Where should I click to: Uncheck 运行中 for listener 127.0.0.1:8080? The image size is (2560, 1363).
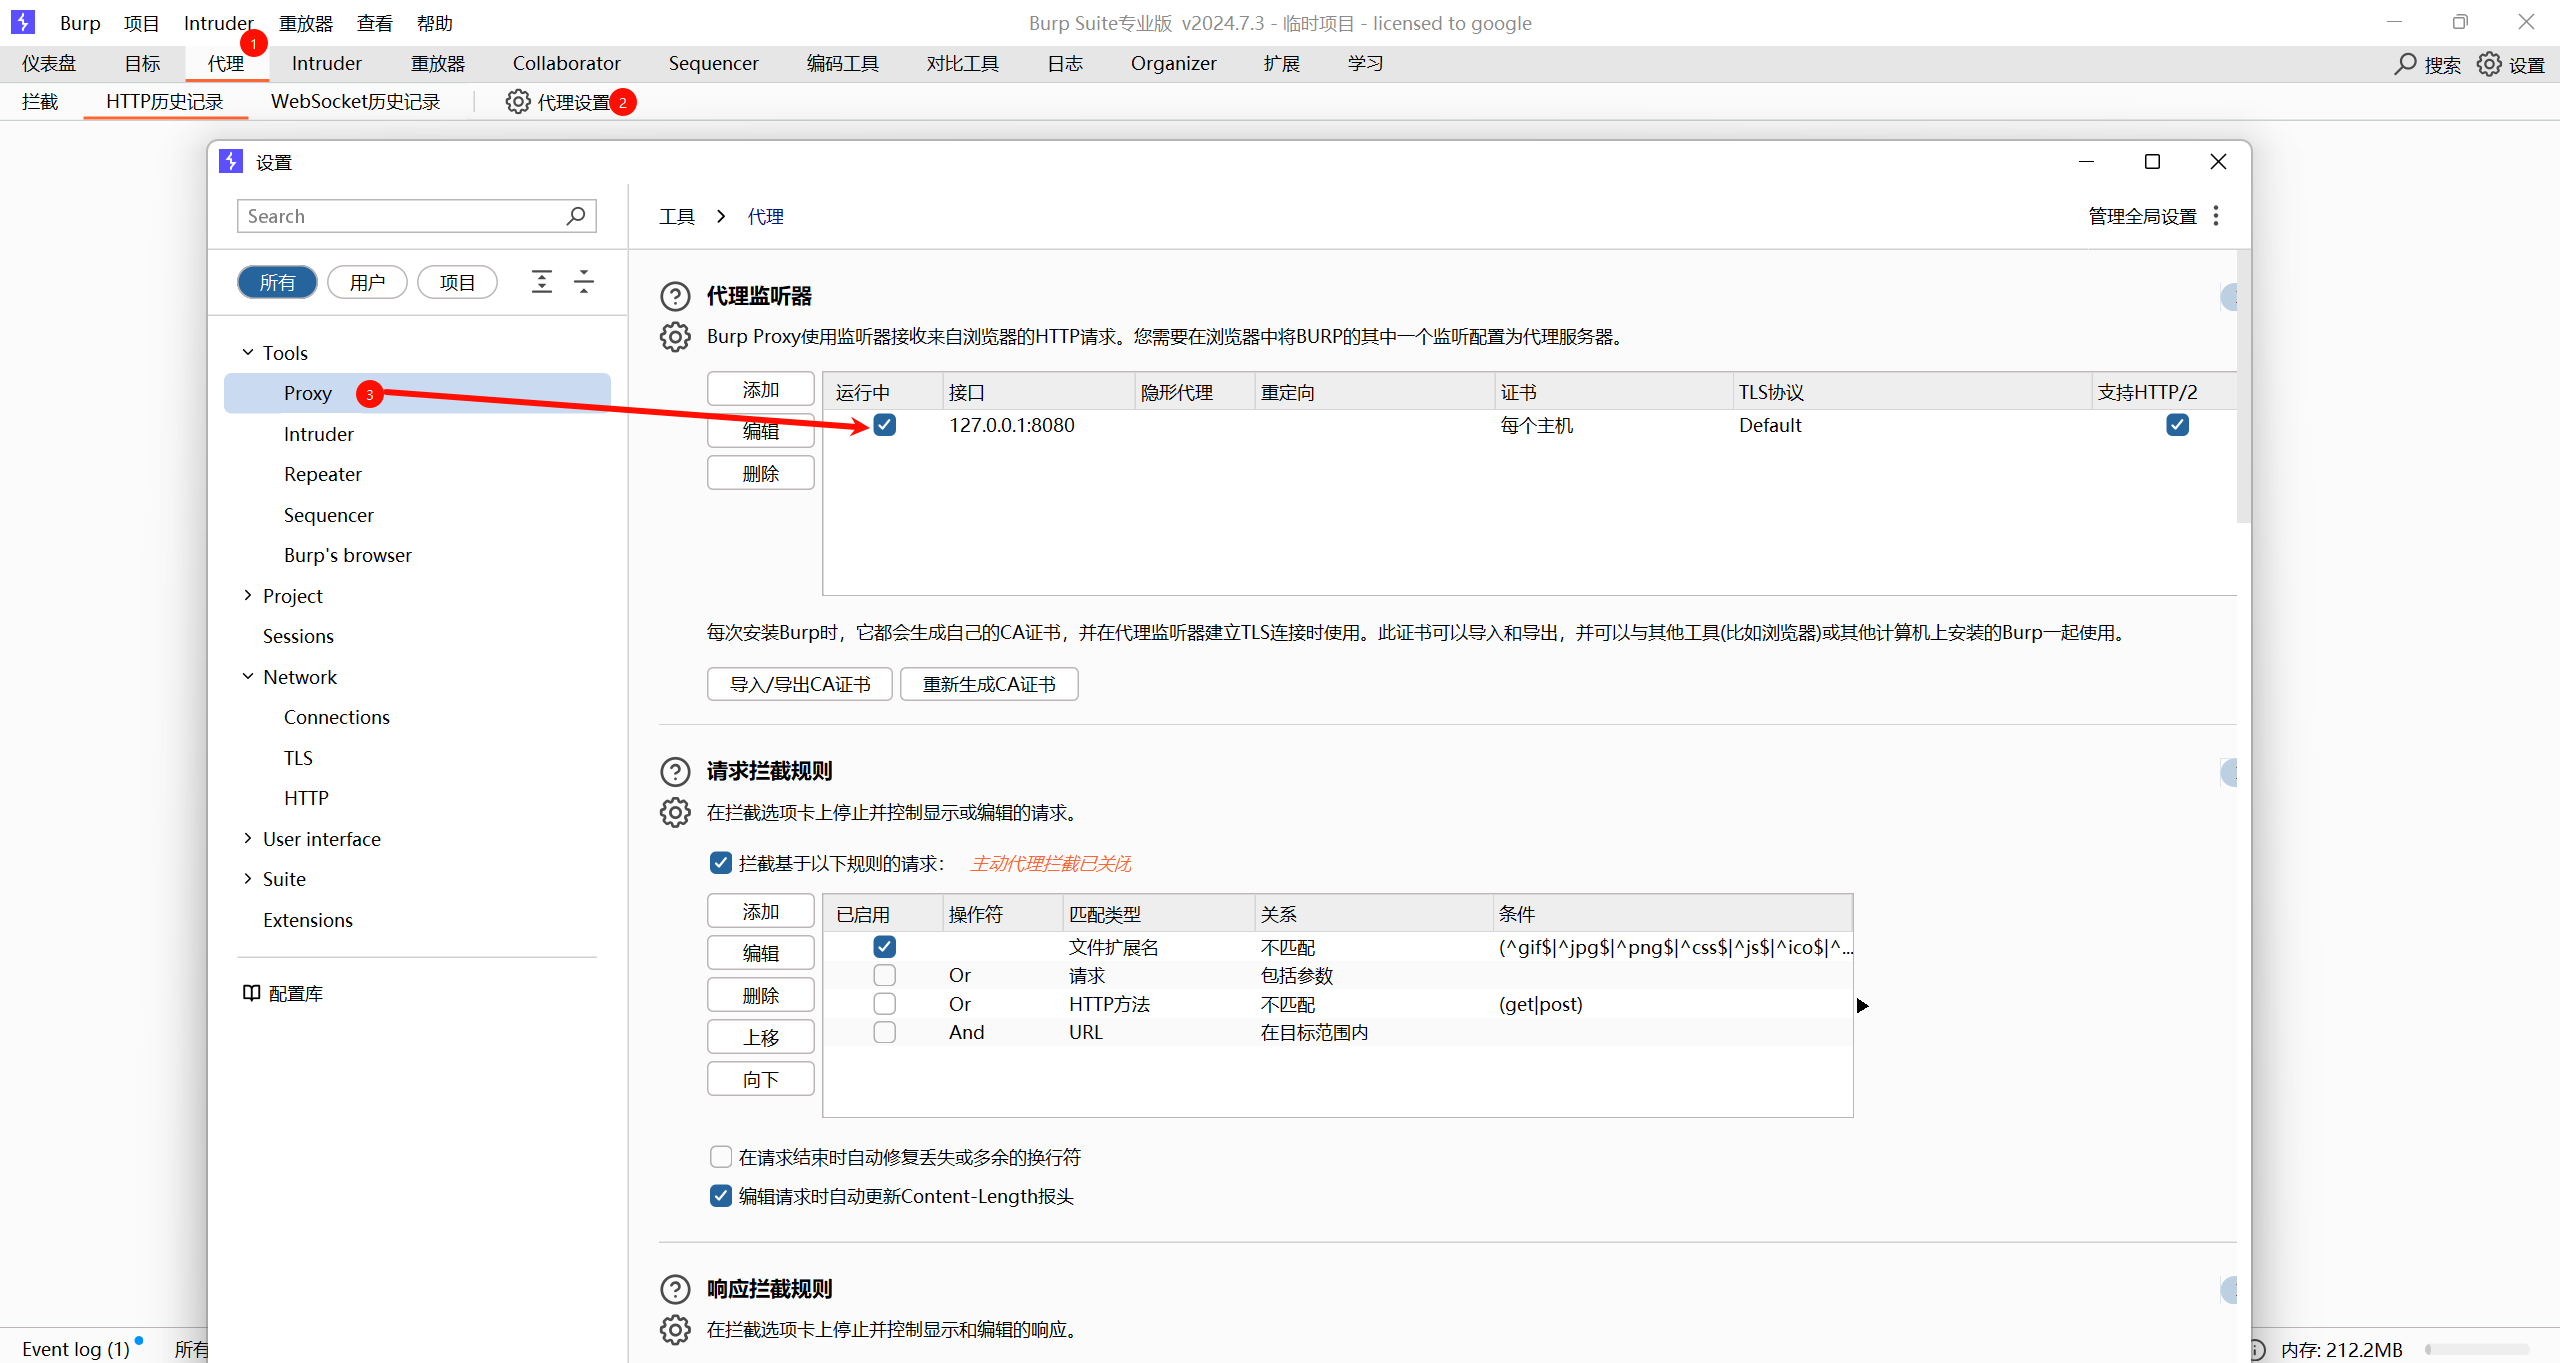885,425
